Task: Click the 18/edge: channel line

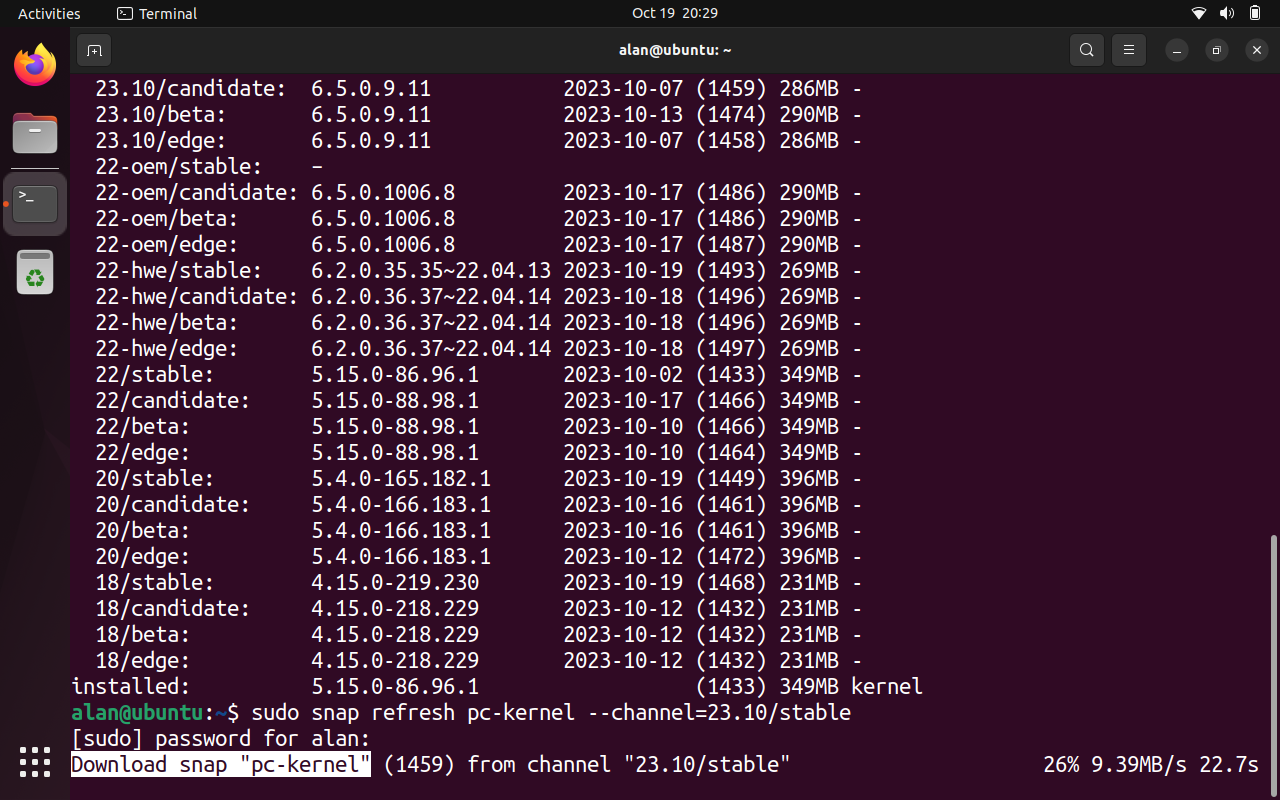Action: point(478,661)
